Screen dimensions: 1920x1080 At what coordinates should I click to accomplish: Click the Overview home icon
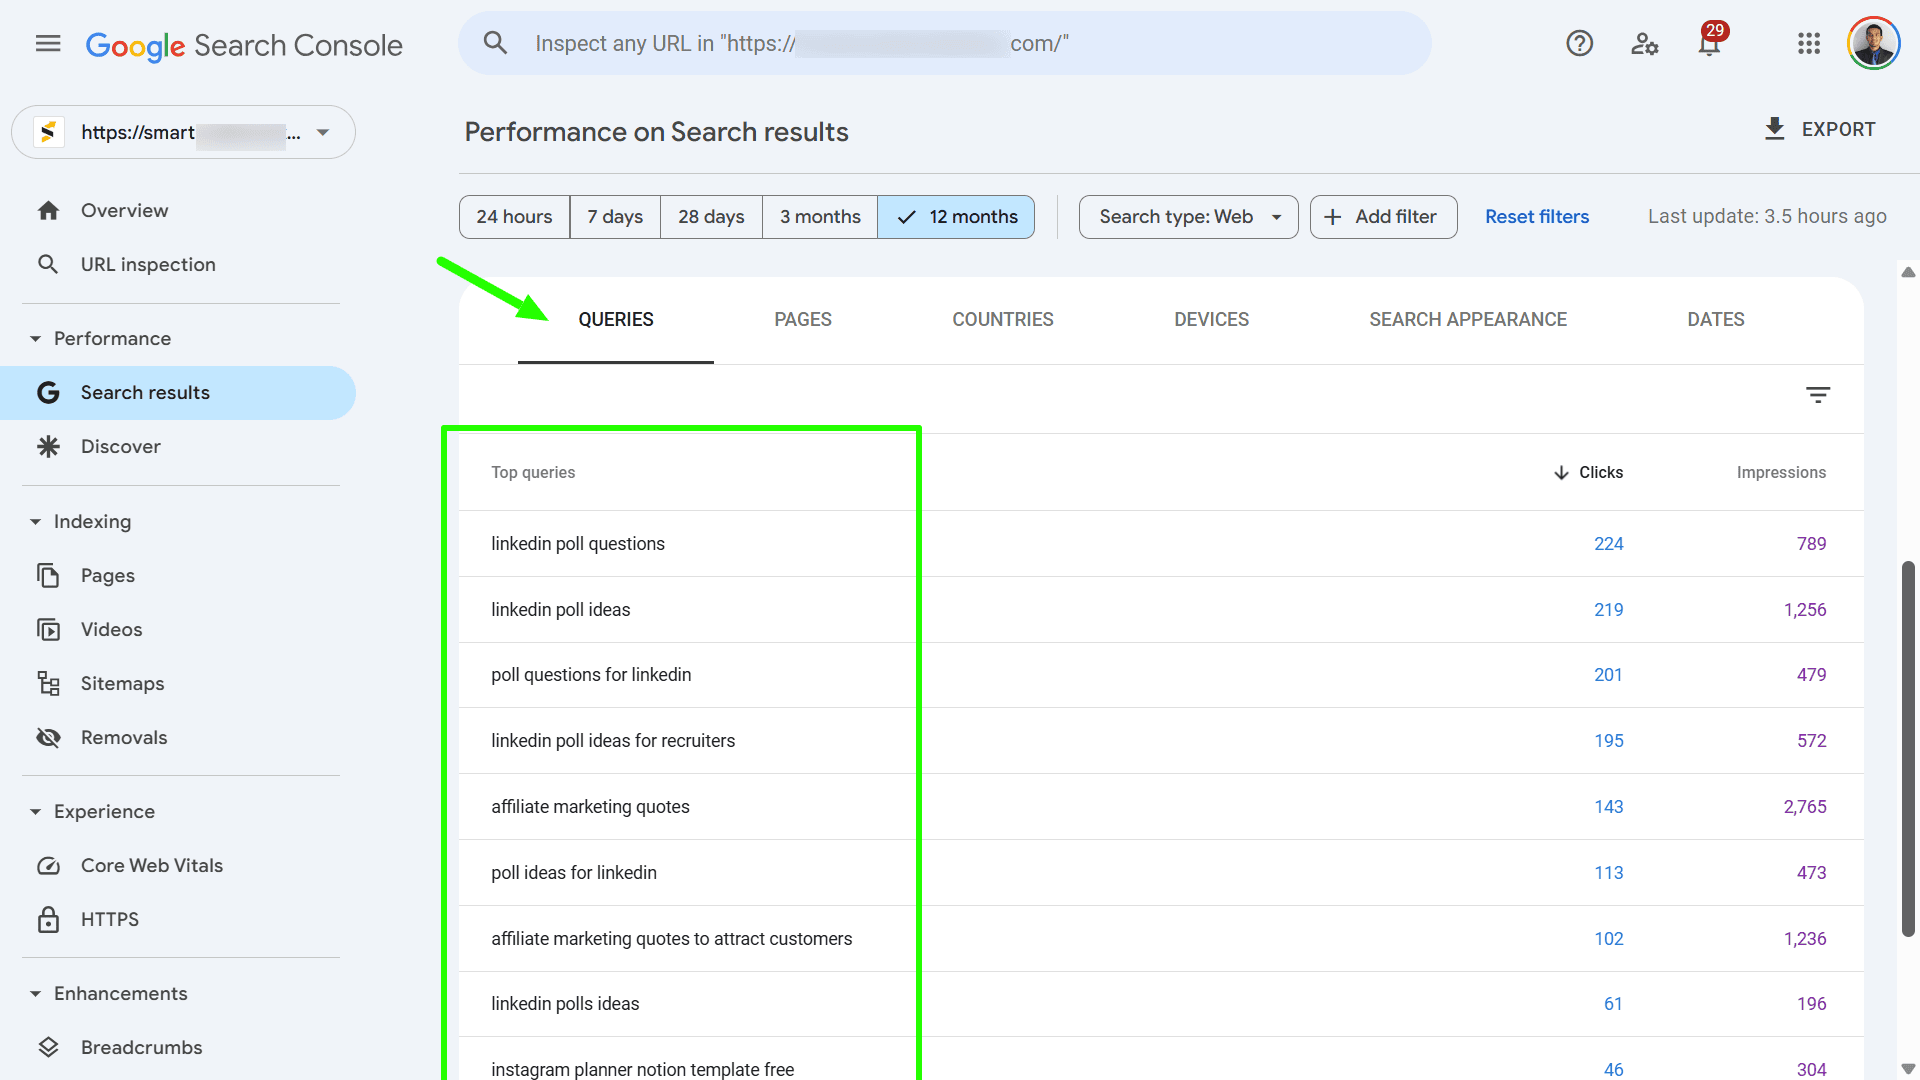click(48, 211)
